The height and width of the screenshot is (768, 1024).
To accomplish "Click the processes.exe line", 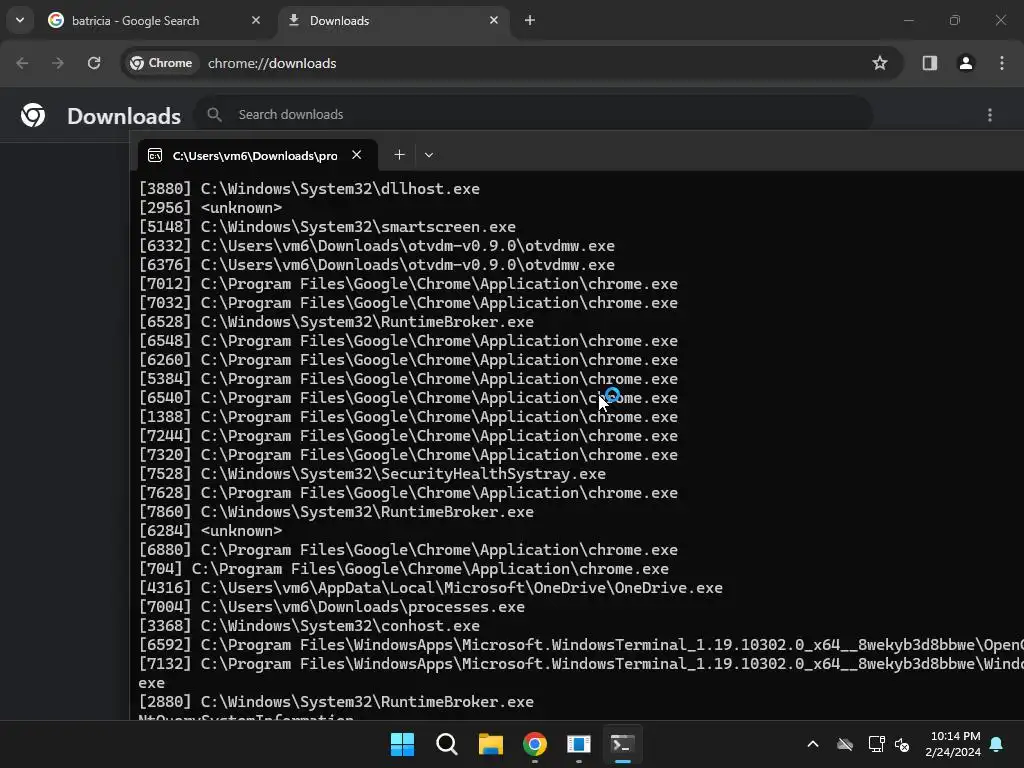I will click(x=331, y=607).
